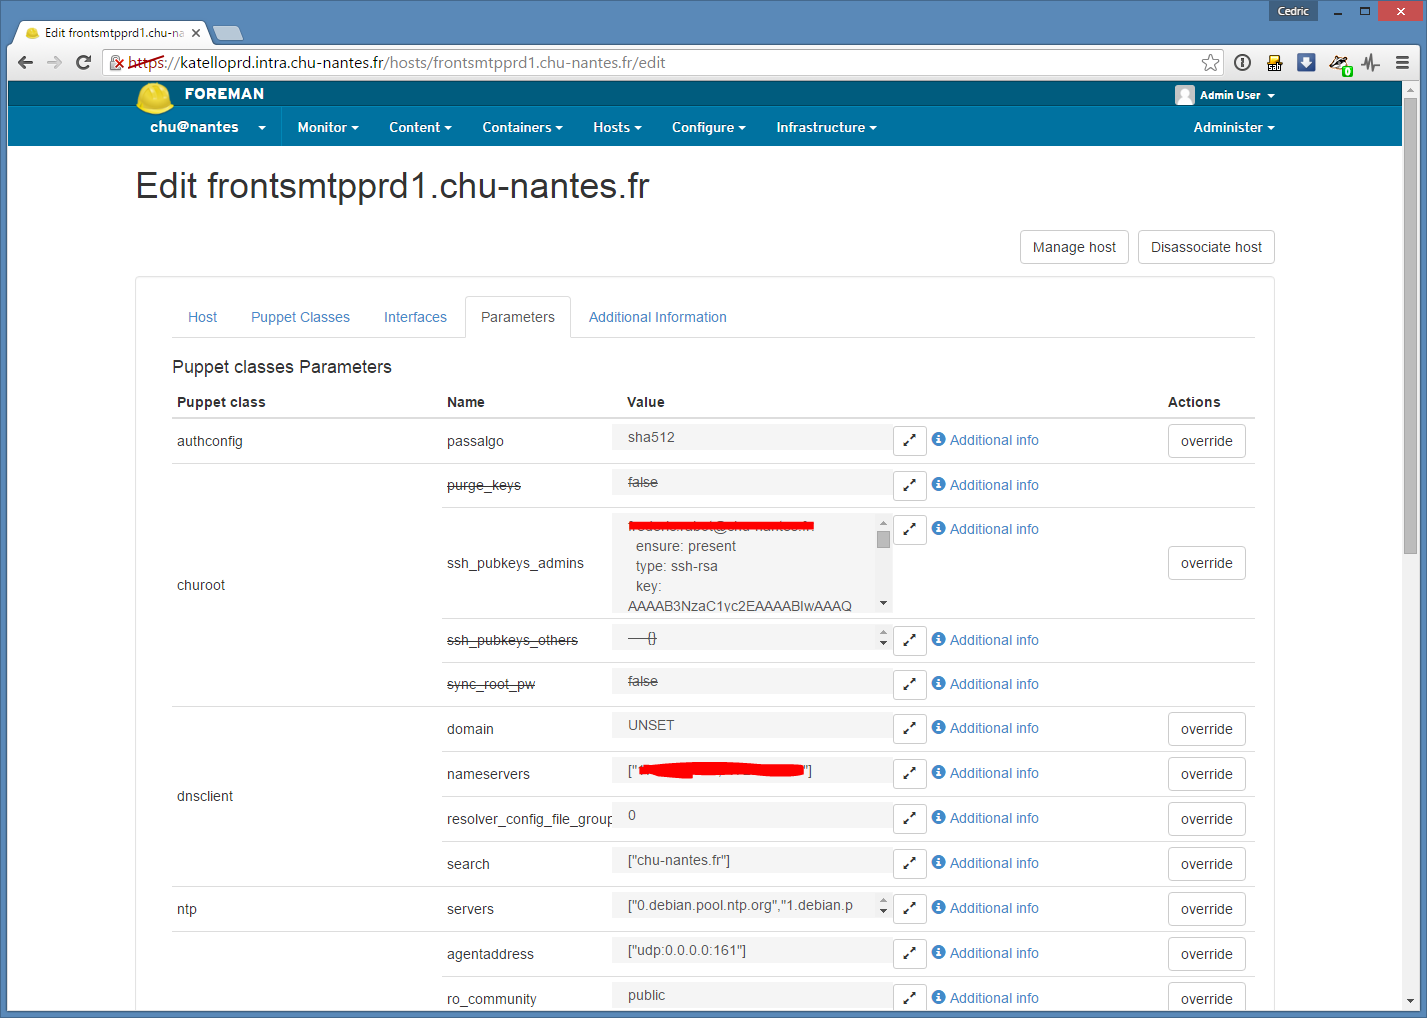
Task: Bookmark this page with the star icon
Action: pyautogui.click(x=1210, y=63)
